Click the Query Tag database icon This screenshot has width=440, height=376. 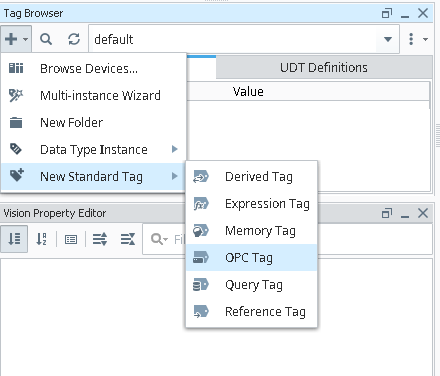pos(201,285)
